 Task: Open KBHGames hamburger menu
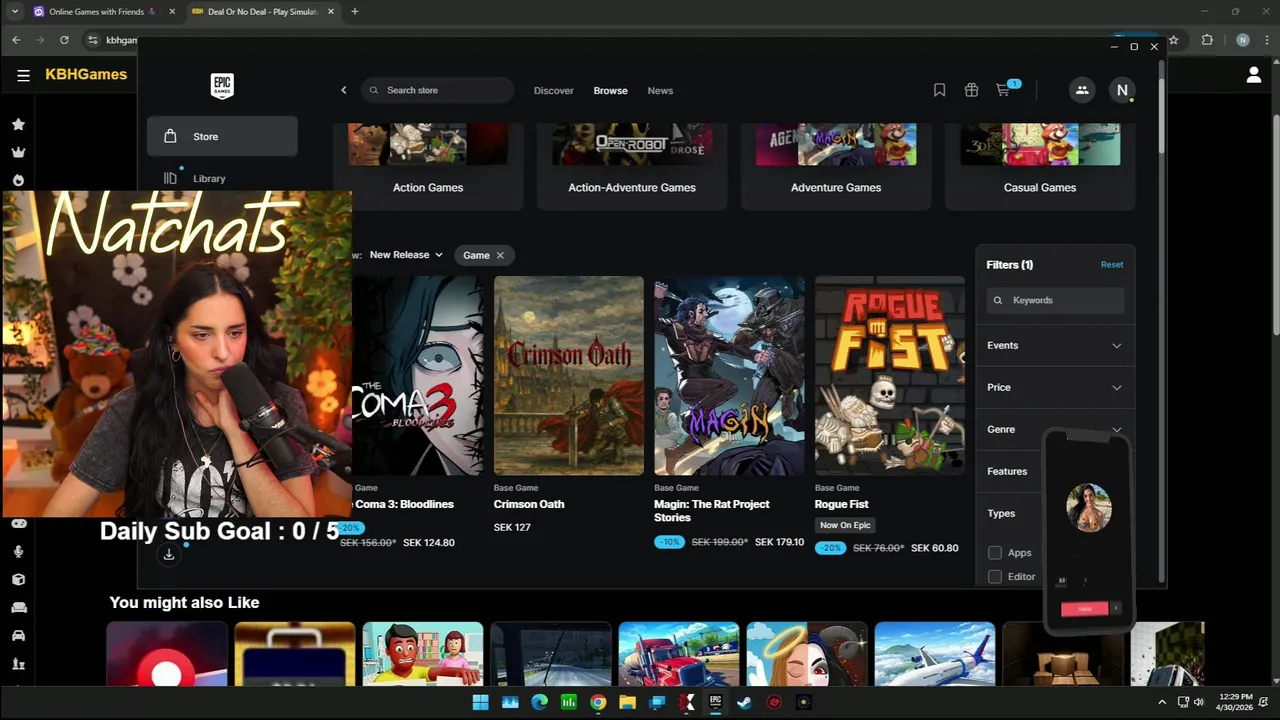pyautogui.click(x=23, y=74)
